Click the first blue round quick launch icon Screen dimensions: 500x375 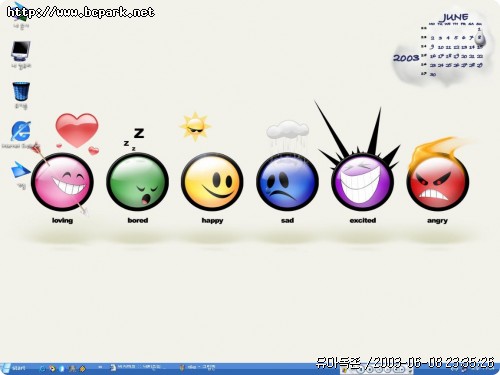pyautogui.click(x=42, y=368)
